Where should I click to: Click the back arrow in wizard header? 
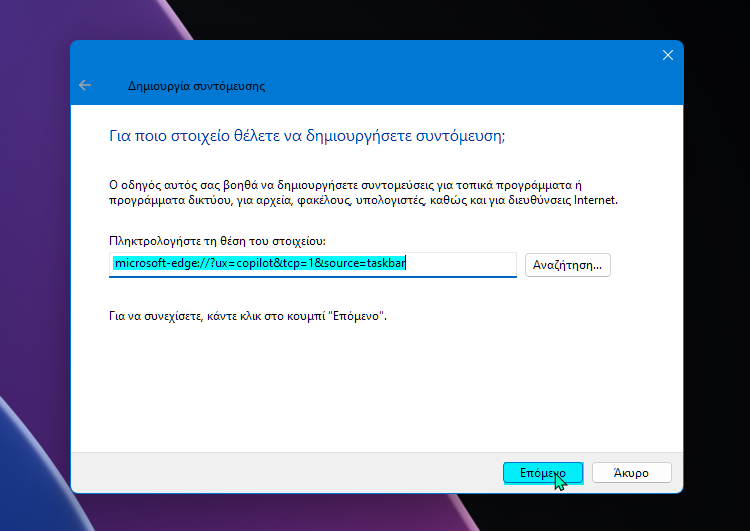tap(85, 86)
